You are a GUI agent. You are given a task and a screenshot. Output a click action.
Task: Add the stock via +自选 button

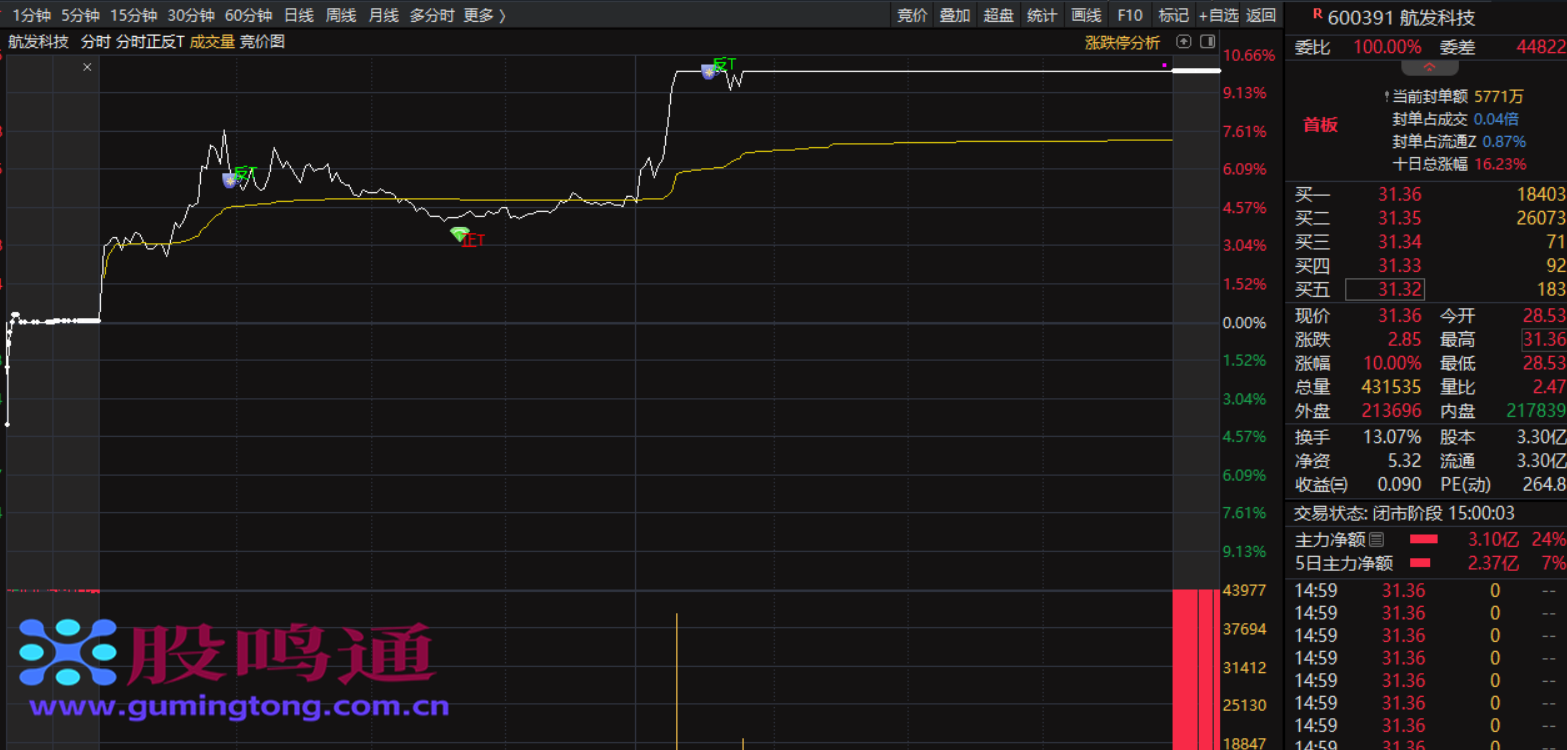(1218, 15)
